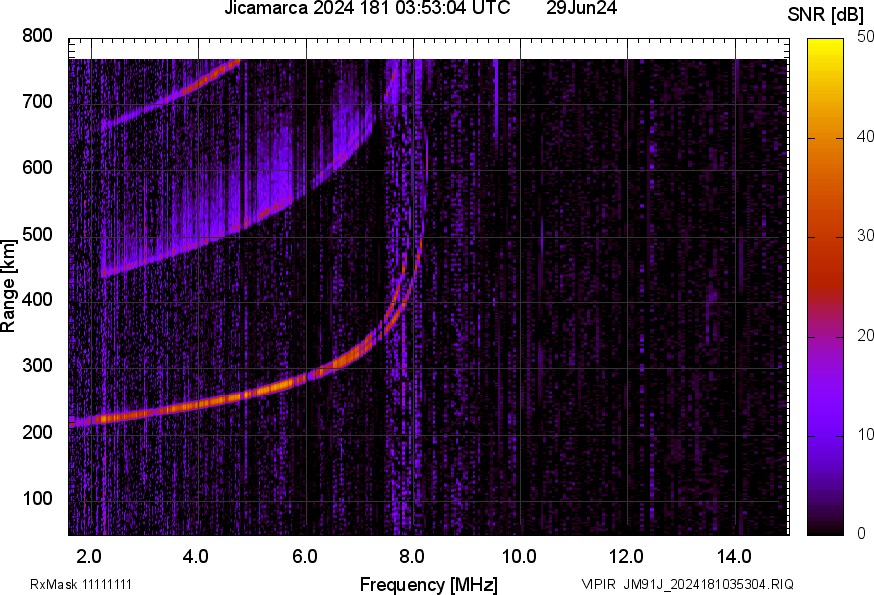Click the colorbar tick value '30'
Viewport: 874px width, 595px height.
pyautogui.click(x=865, y=235)
